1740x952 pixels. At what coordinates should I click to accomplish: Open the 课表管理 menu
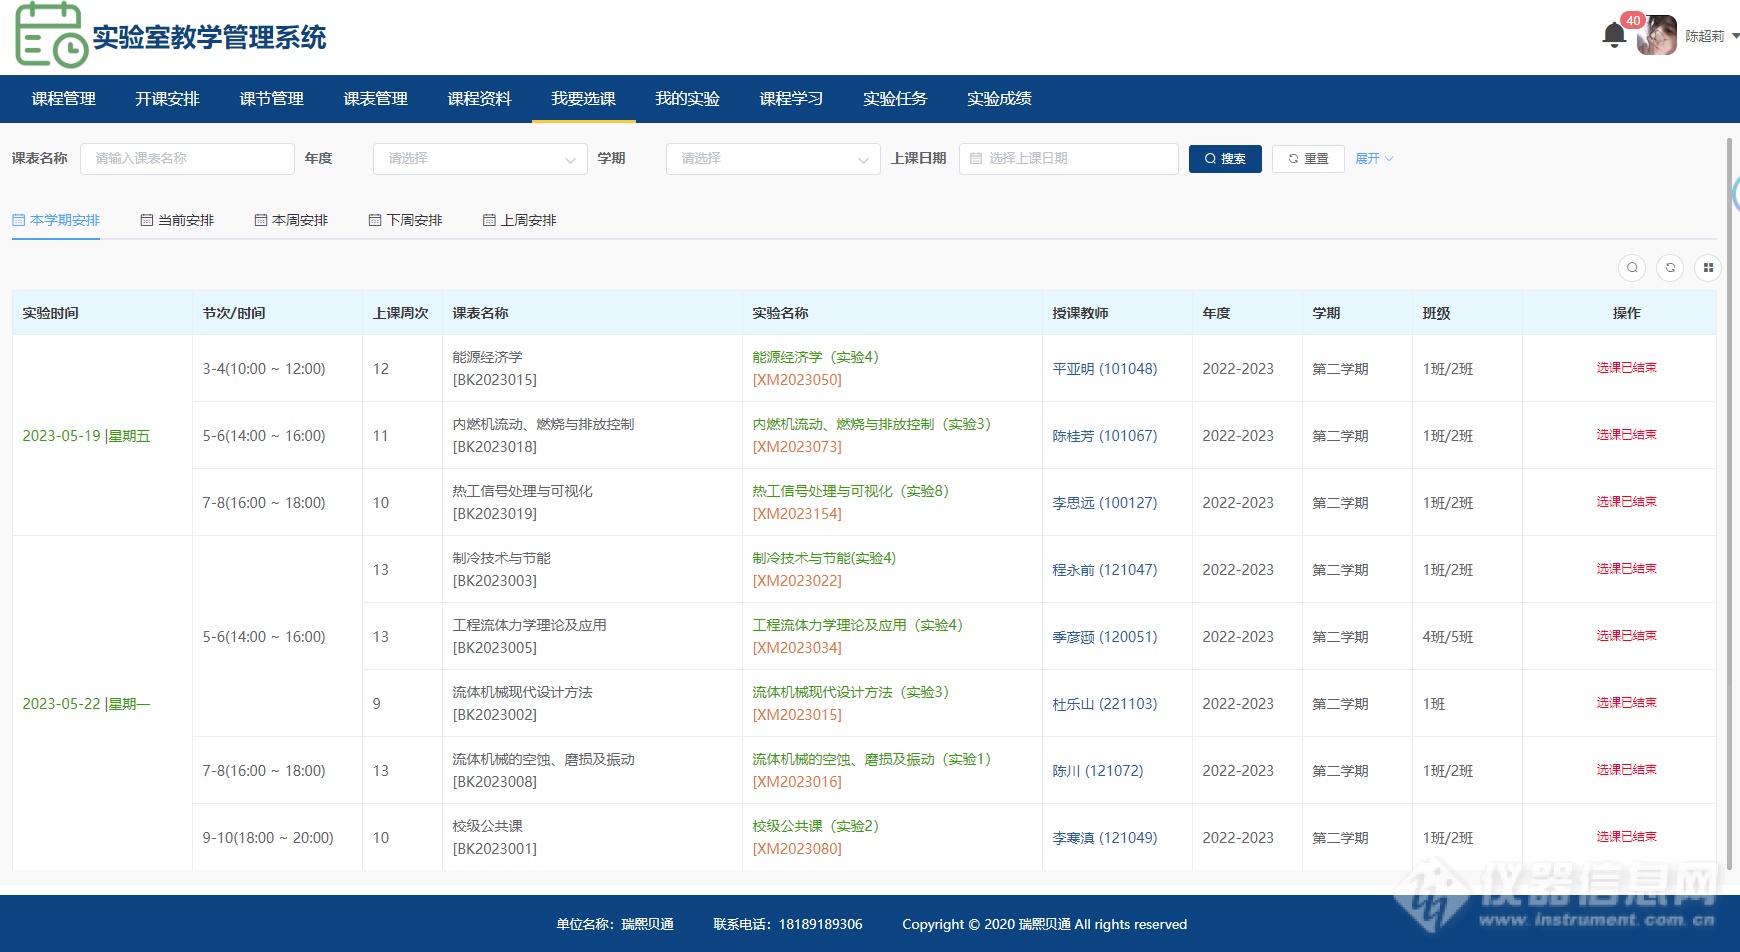click(x=375, y=99)
